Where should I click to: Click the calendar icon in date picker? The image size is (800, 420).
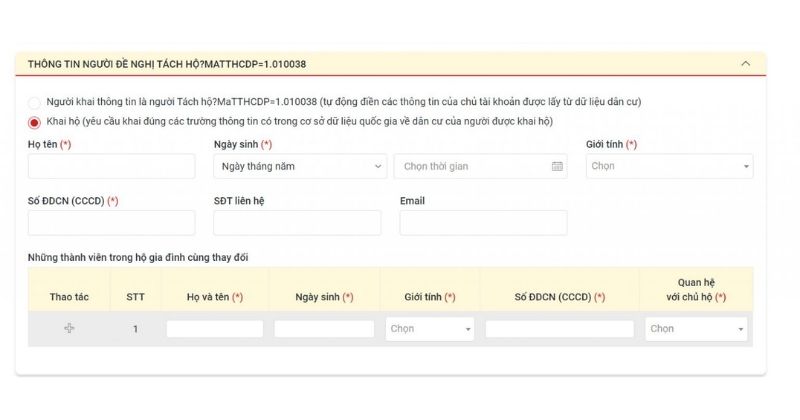[x=557, y=166]
